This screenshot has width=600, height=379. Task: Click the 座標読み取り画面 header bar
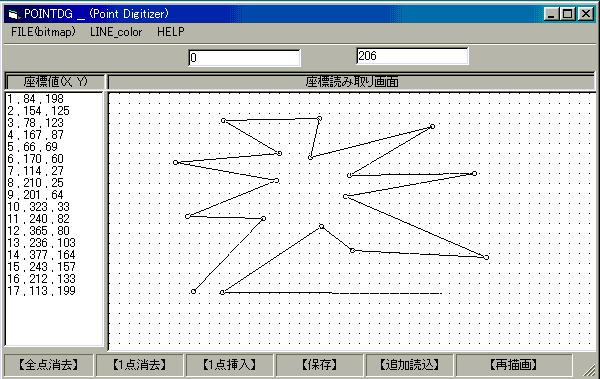[x=352, y=82]
